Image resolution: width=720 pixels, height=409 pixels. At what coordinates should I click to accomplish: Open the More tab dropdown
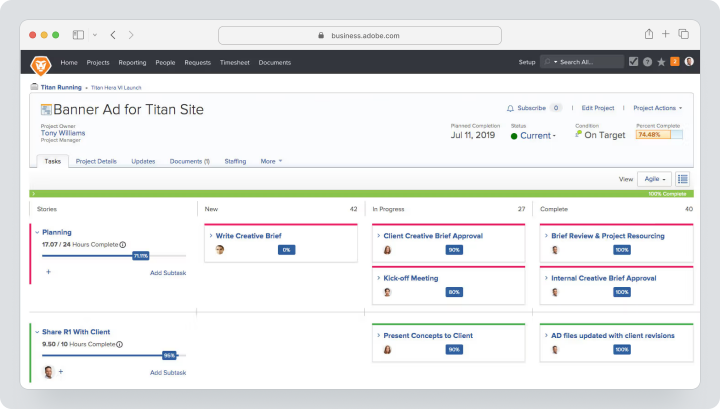pyautogui.click(x=271, y=162)
